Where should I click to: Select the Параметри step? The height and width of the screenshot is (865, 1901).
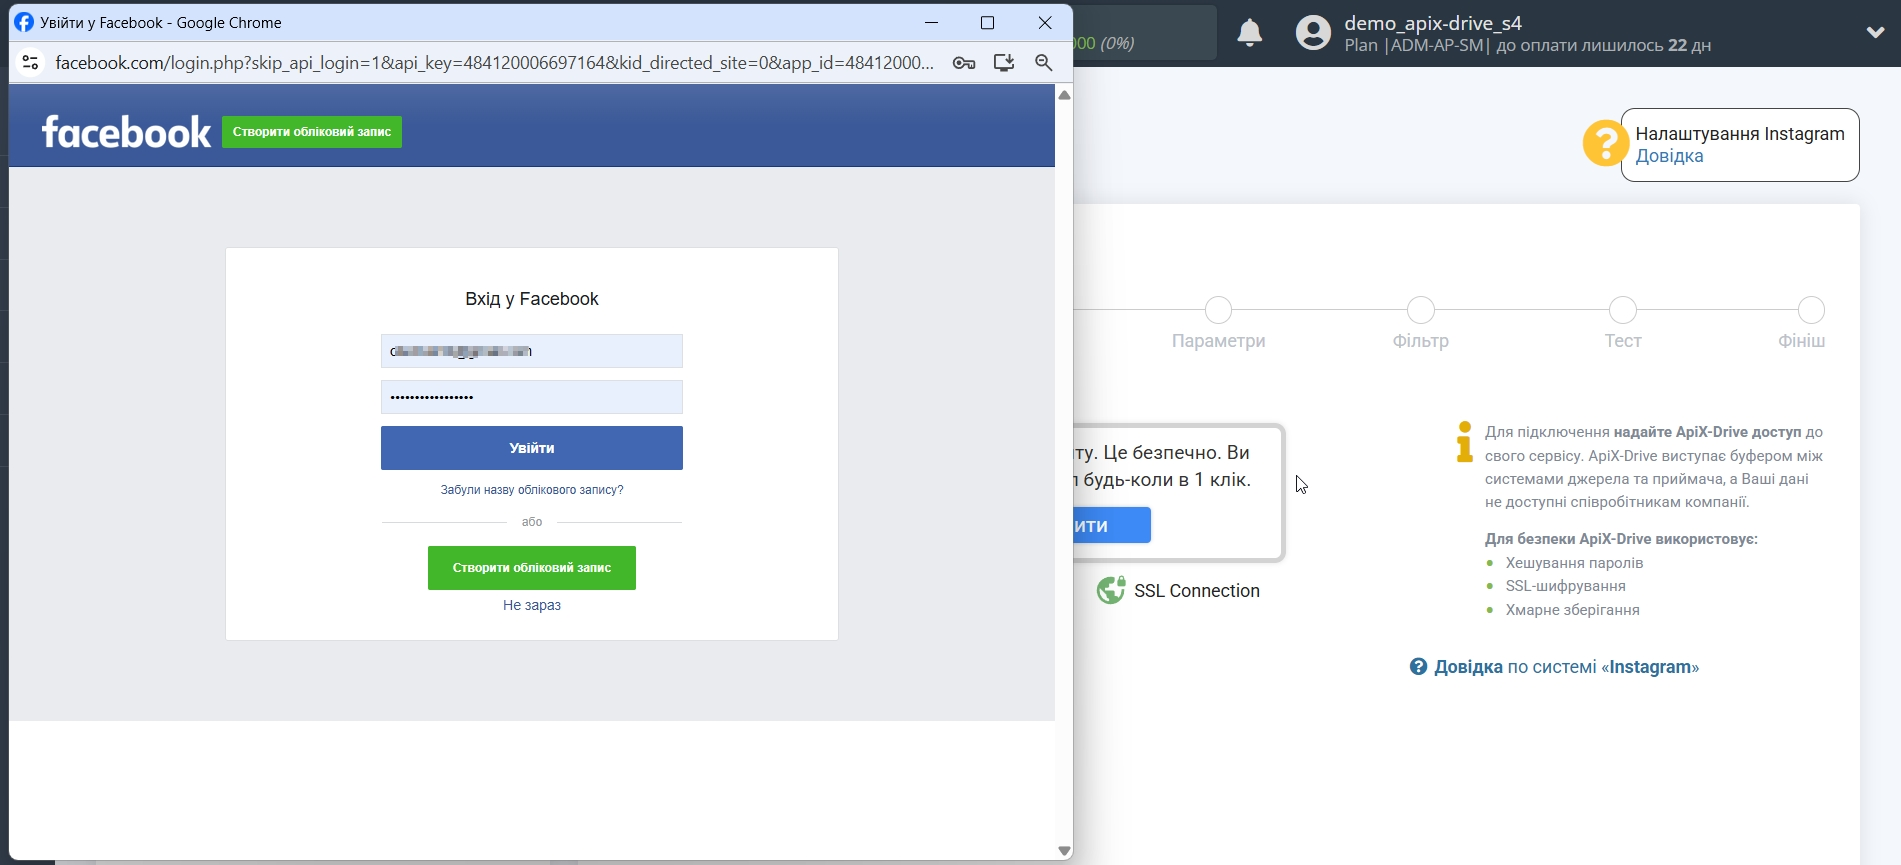(x=1218, y=324)
